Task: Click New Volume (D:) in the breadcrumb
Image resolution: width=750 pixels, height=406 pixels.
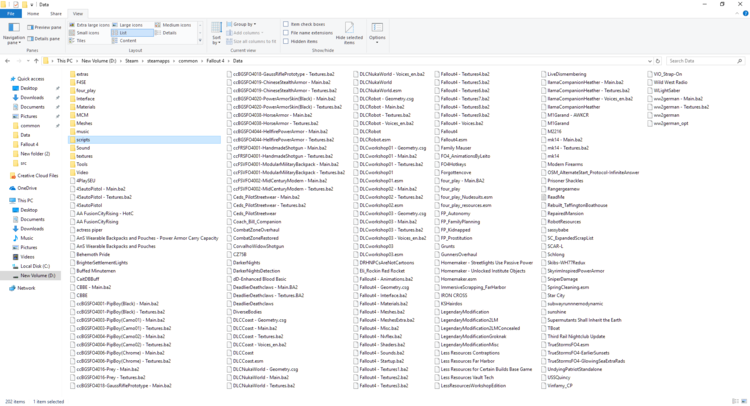Action: point(99,61)
